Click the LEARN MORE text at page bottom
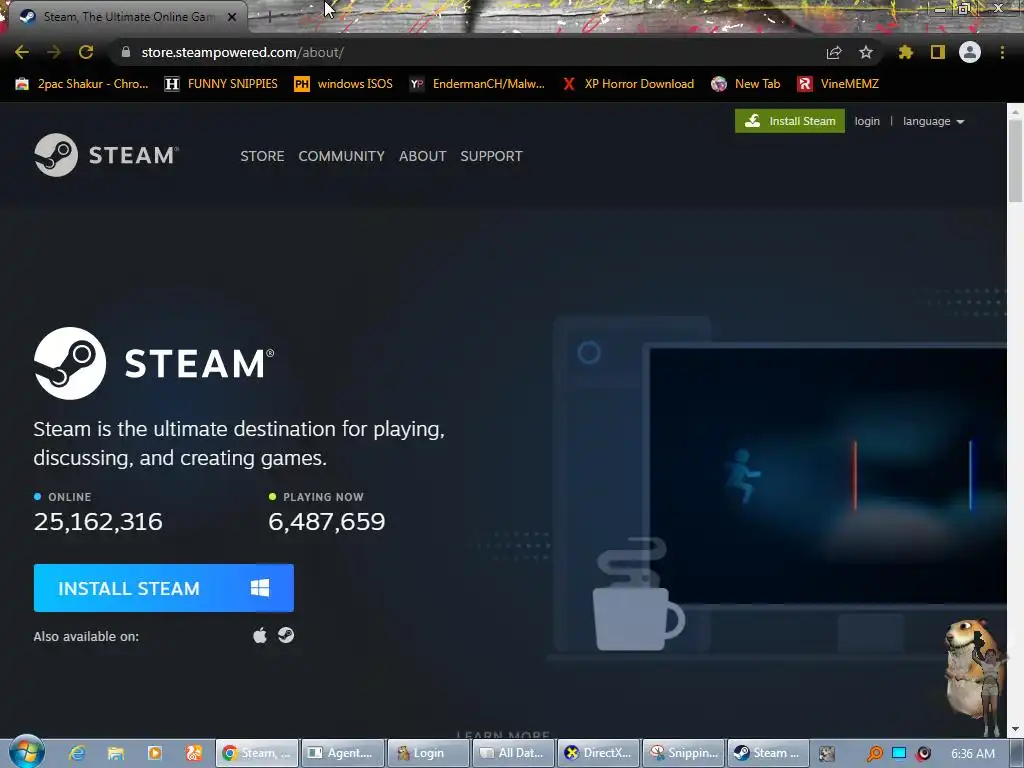Screen dimensions: 1024x768 coord(503,735)
